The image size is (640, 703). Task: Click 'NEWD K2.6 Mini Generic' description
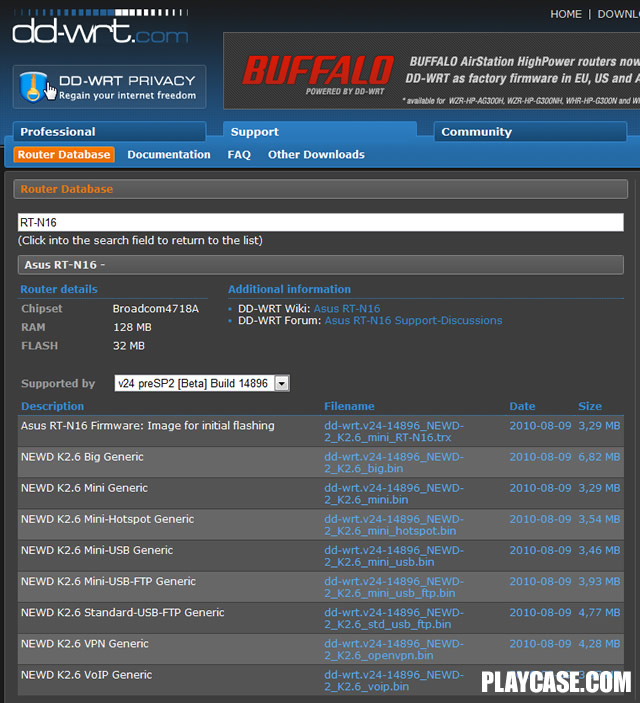84,488
